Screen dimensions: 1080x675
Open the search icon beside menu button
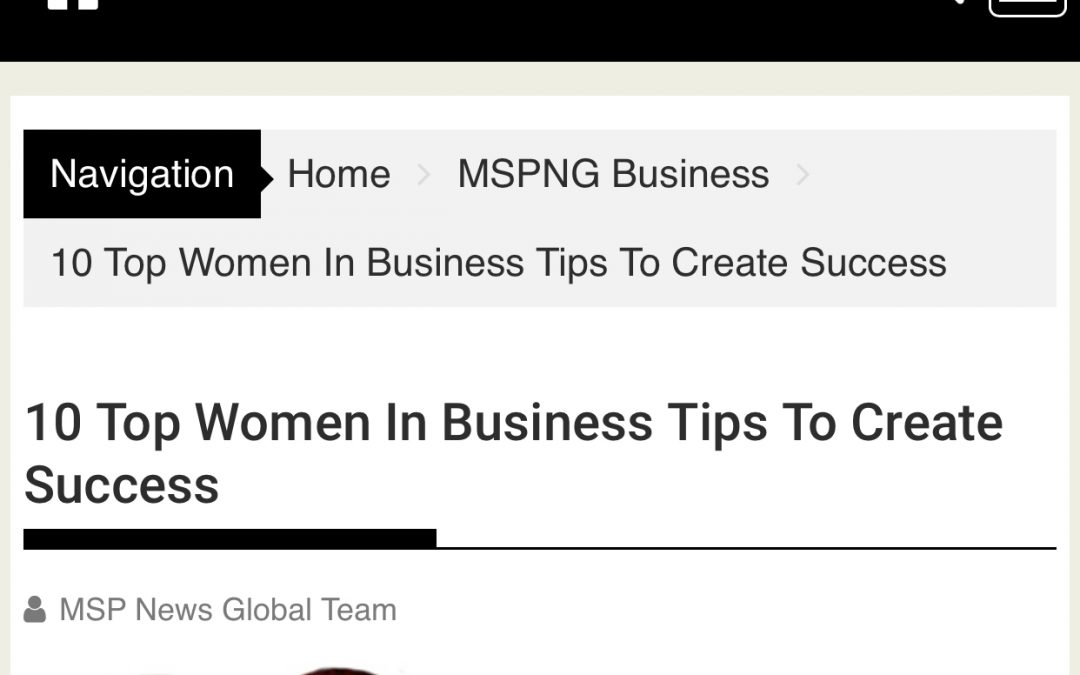(956, 2)
